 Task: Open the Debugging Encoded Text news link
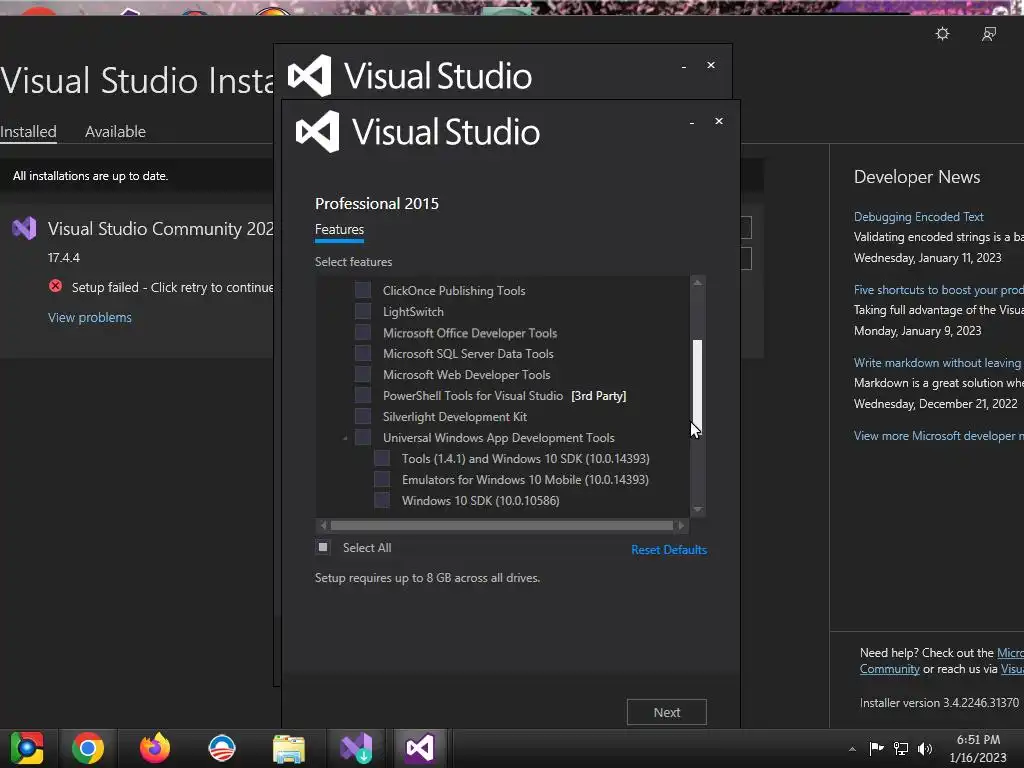tap(918, 217)
